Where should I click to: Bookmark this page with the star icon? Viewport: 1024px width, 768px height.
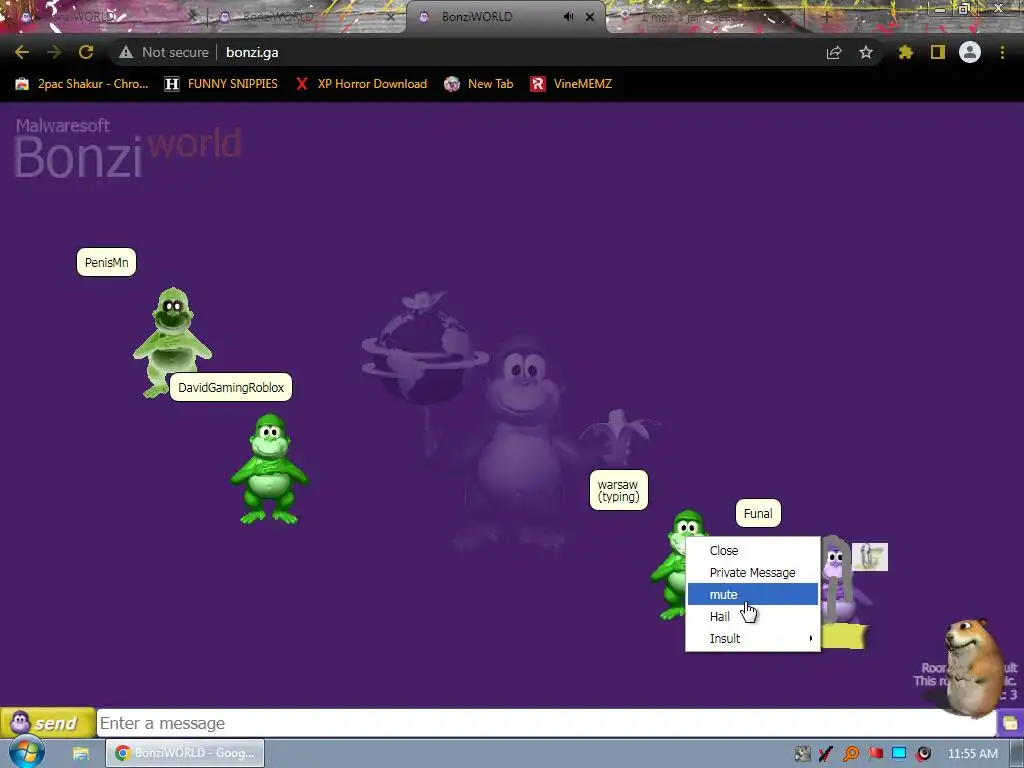866,52
